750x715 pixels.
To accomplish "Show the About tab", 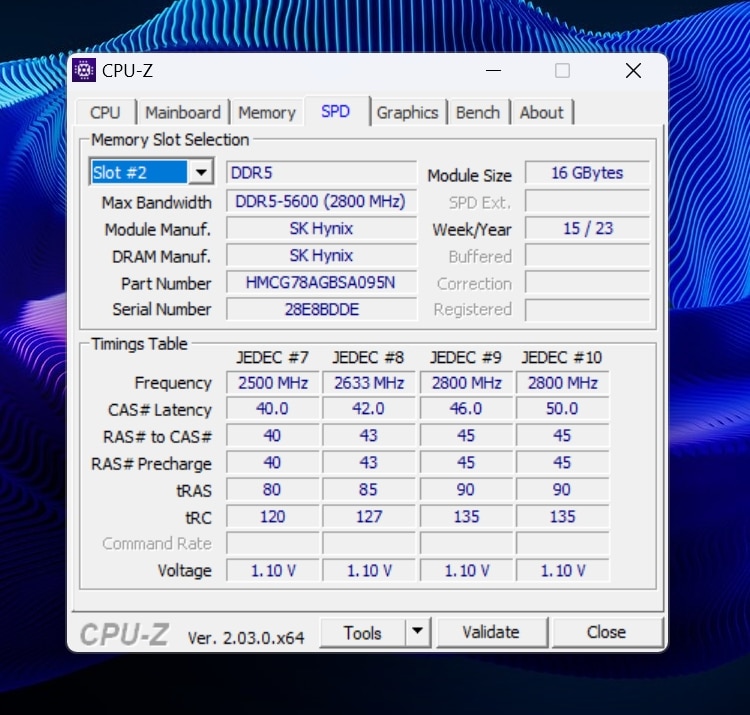I will (541, 113).
